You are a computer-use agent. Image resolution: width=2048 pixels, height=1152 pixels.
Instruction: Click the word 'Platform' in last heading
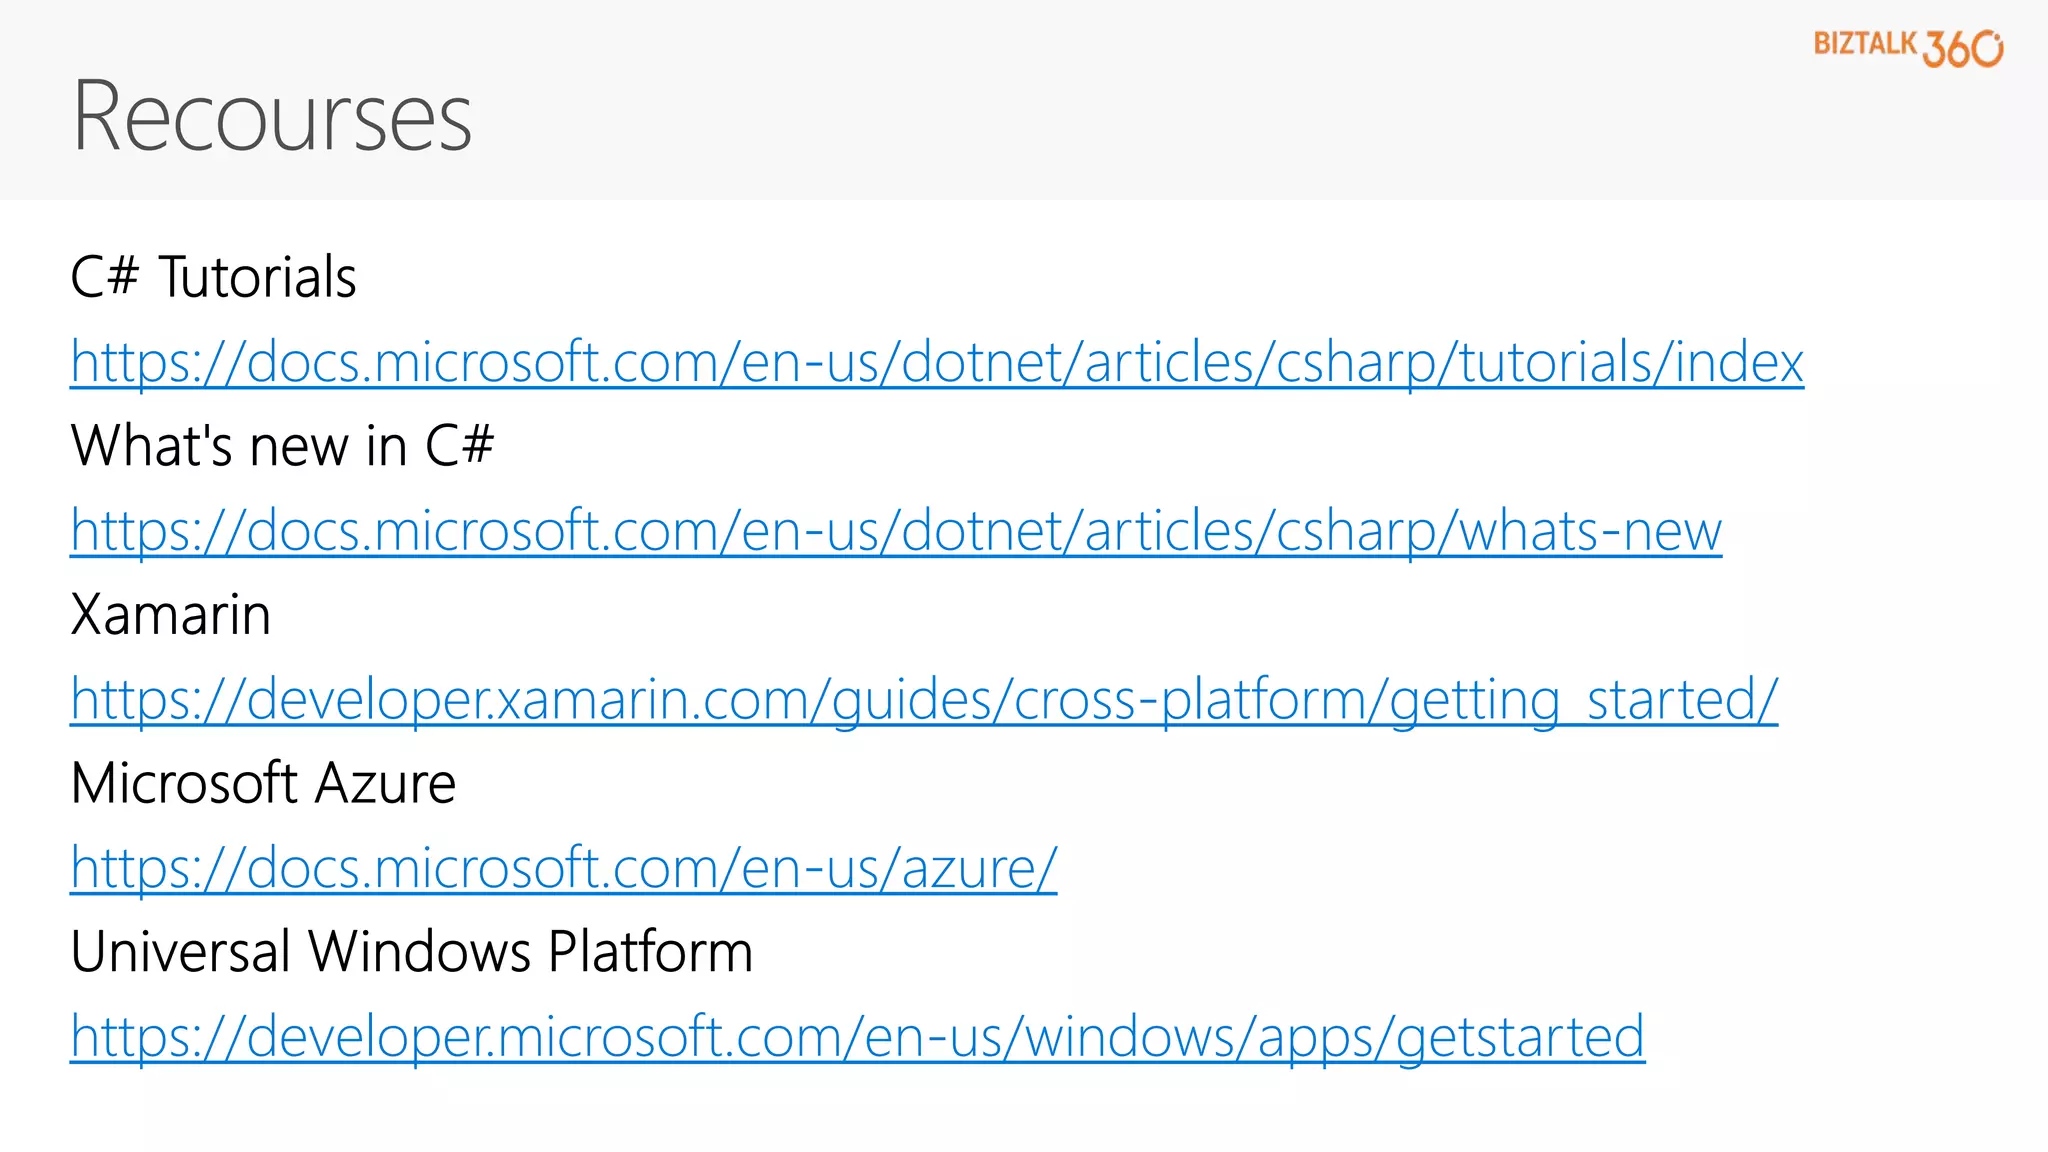(x=650, y=952)
